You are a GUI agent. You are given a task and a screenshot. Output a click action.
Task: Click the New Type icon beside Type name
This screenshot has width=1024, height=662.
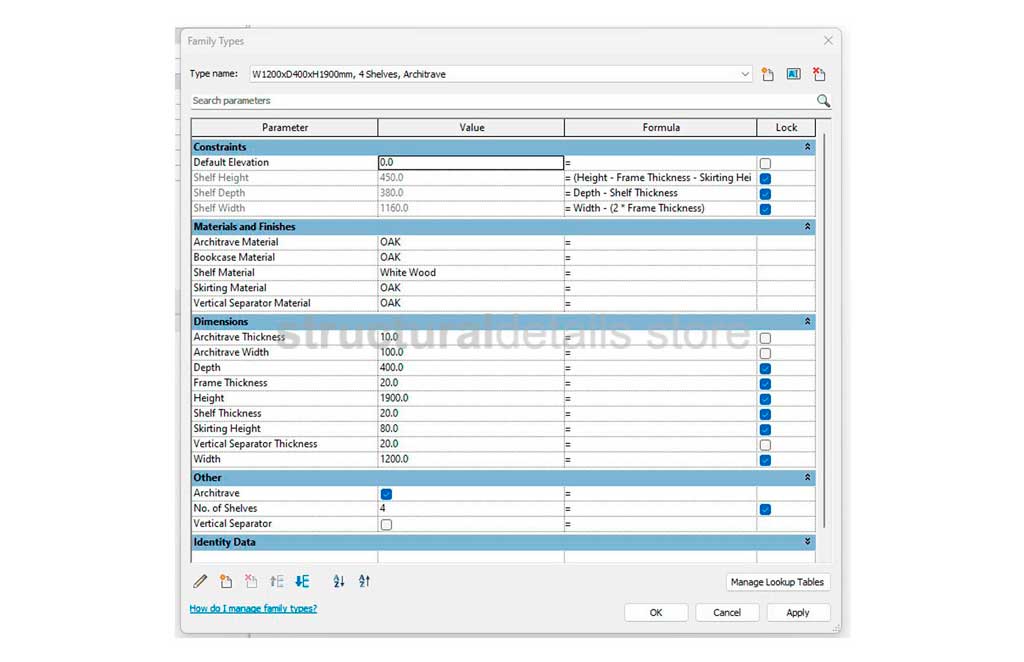point(768,74)
